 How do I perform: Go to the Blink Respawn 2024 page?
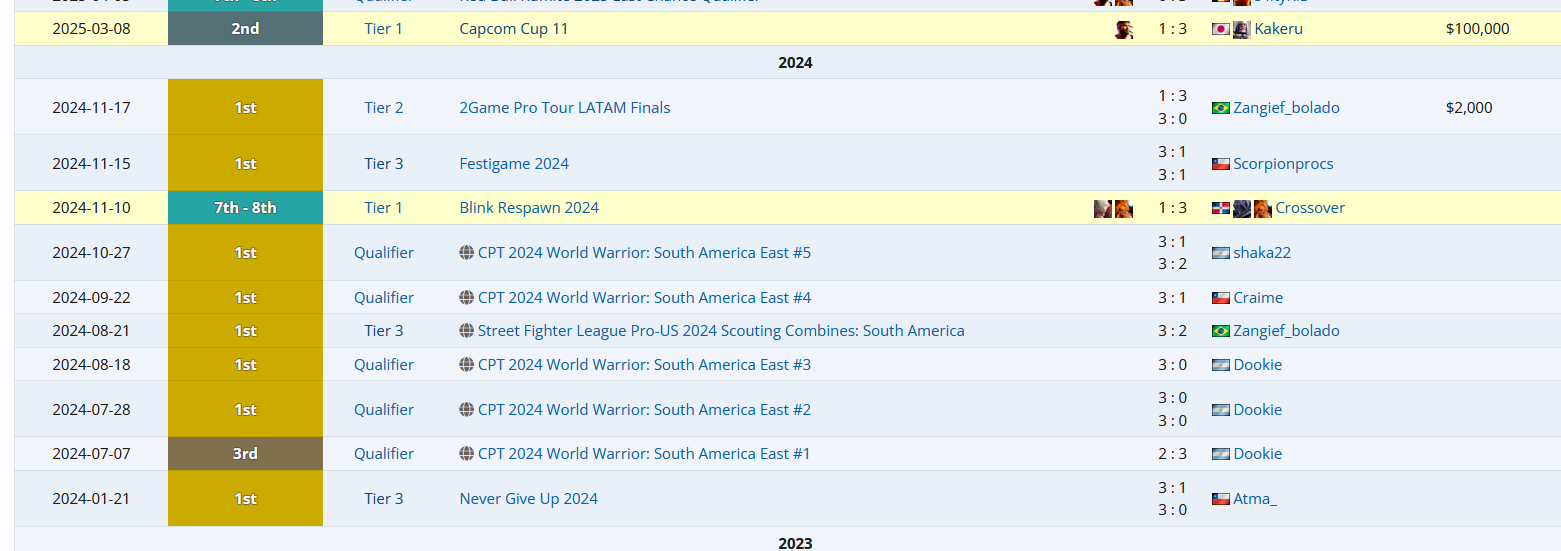pos(528,208)
